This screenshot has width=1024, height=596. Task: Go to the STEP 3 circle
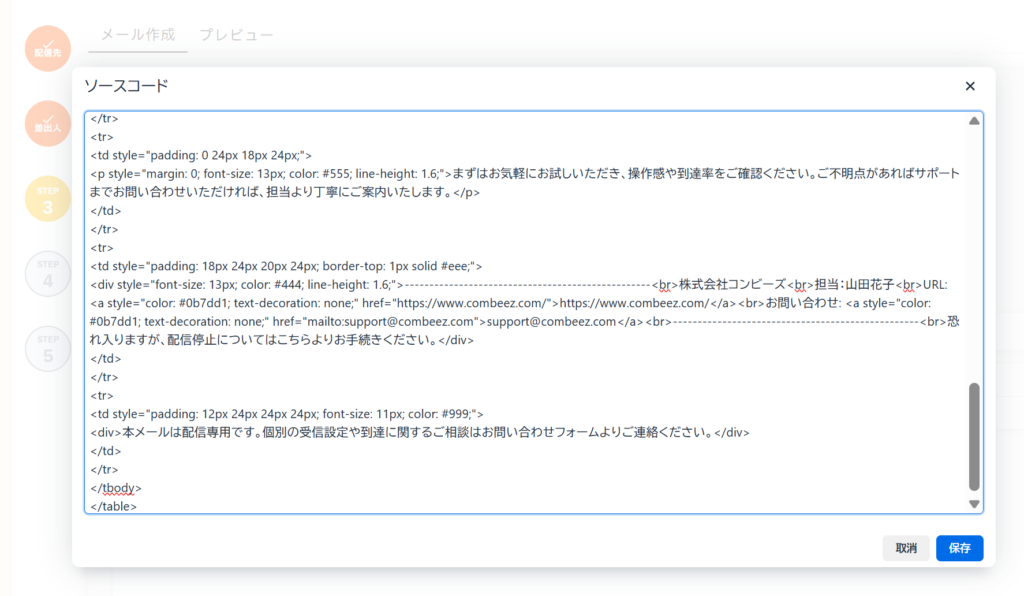coord(48,198)
